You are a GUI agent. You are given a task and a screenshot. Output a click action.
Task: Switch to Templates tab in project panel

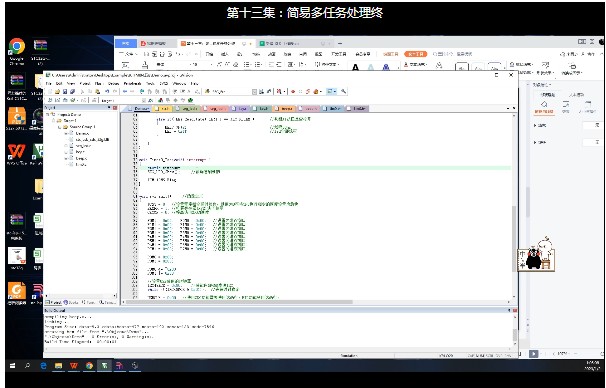[x=107, y=302]
